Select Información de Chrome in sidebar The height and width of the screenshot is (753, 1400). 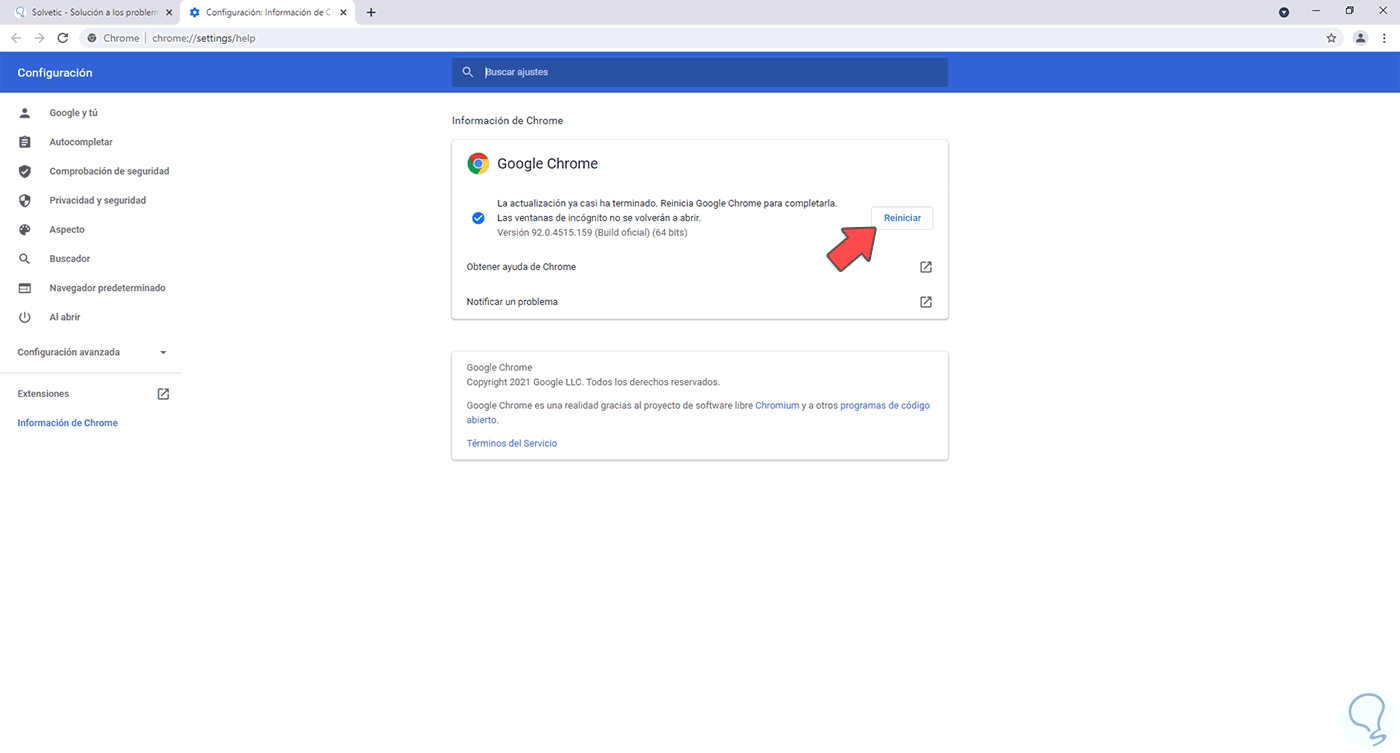[67, 423]
